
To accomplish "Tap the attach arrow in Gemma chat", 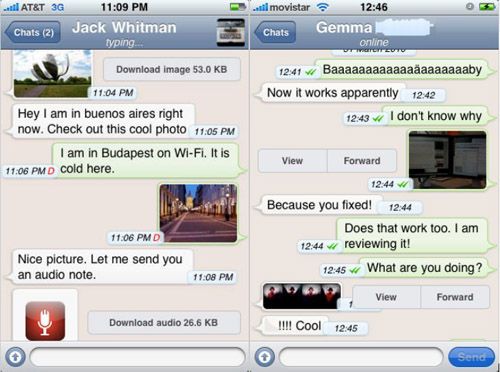I will tap(265, 357).
